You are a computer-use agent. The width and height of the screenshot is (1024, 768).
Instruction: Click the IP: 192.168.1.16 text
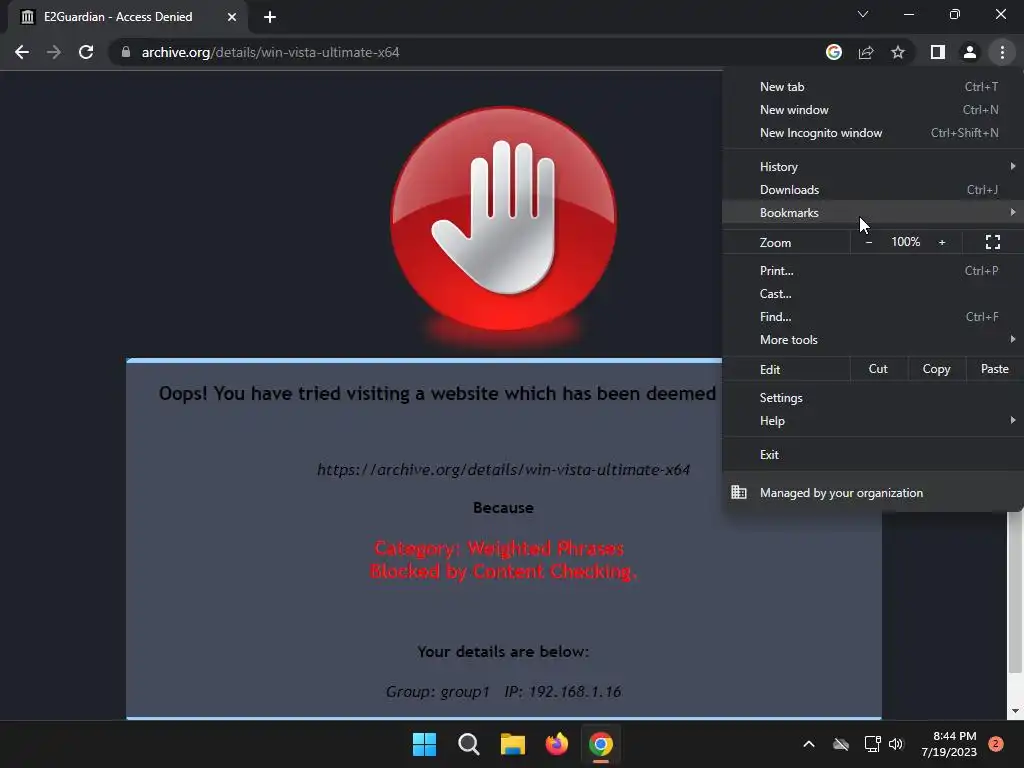(x=563, y=692)
